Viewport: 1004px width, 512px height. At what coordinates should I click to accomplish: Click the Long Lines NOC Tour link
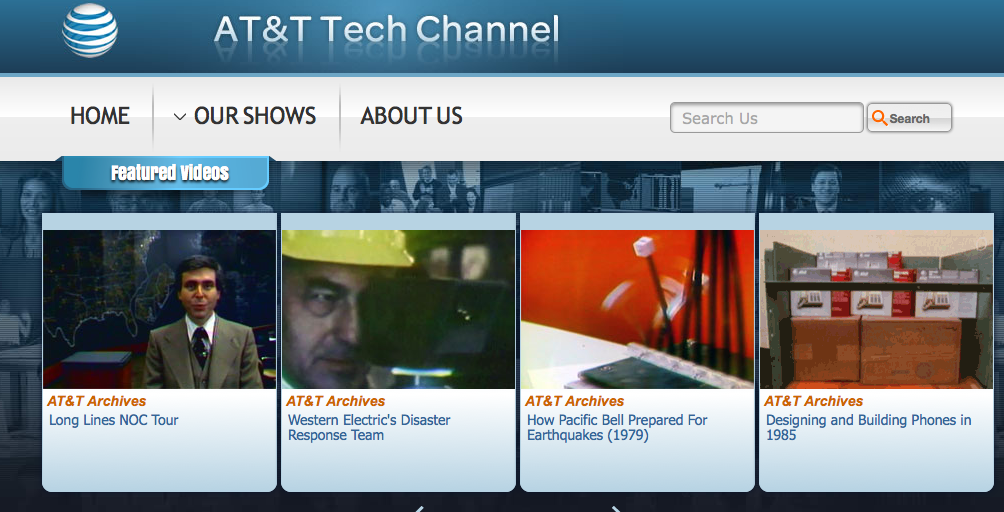(113, 420)
